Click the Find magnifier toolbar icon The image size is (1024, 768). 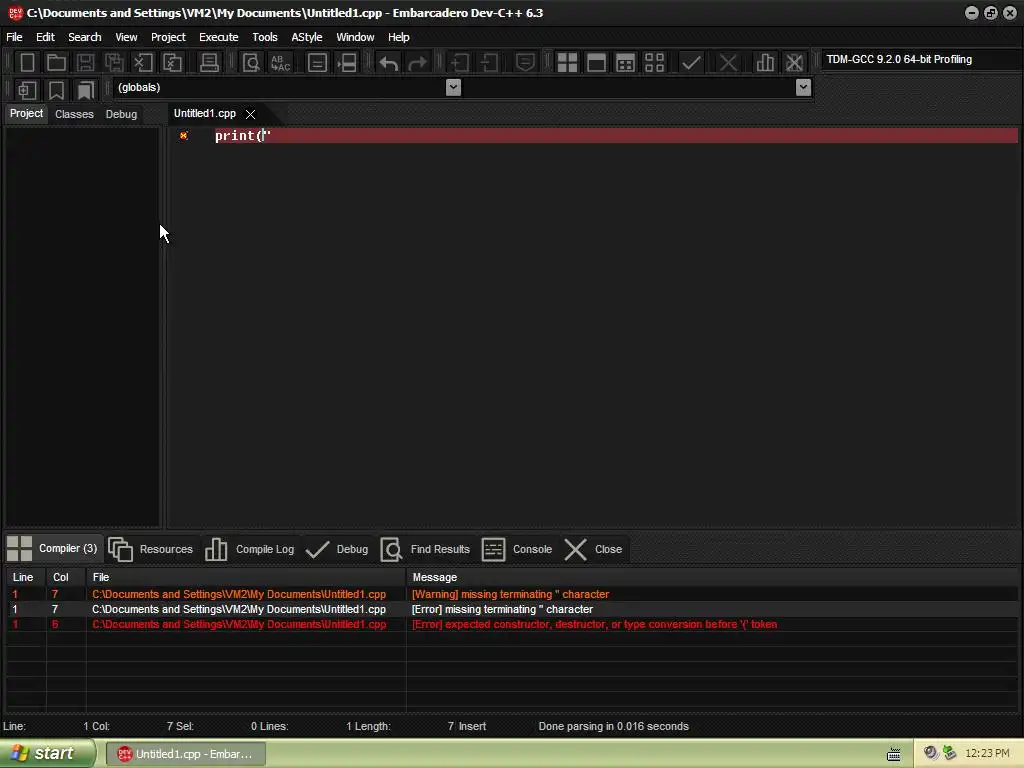(x=251, y=63)
